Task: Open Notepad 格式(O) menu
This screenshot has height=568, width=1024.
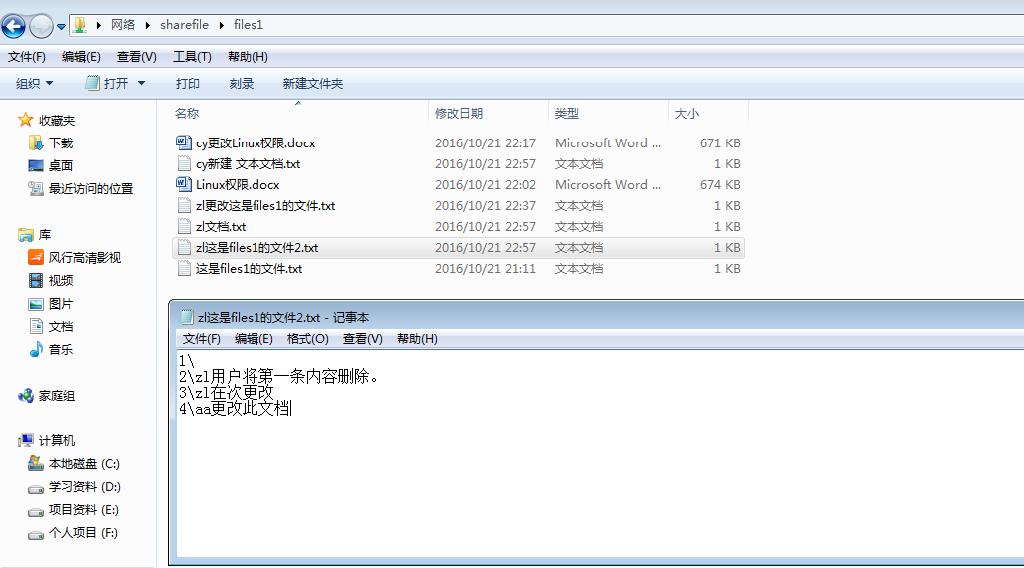Action: [x=308, y=339]
